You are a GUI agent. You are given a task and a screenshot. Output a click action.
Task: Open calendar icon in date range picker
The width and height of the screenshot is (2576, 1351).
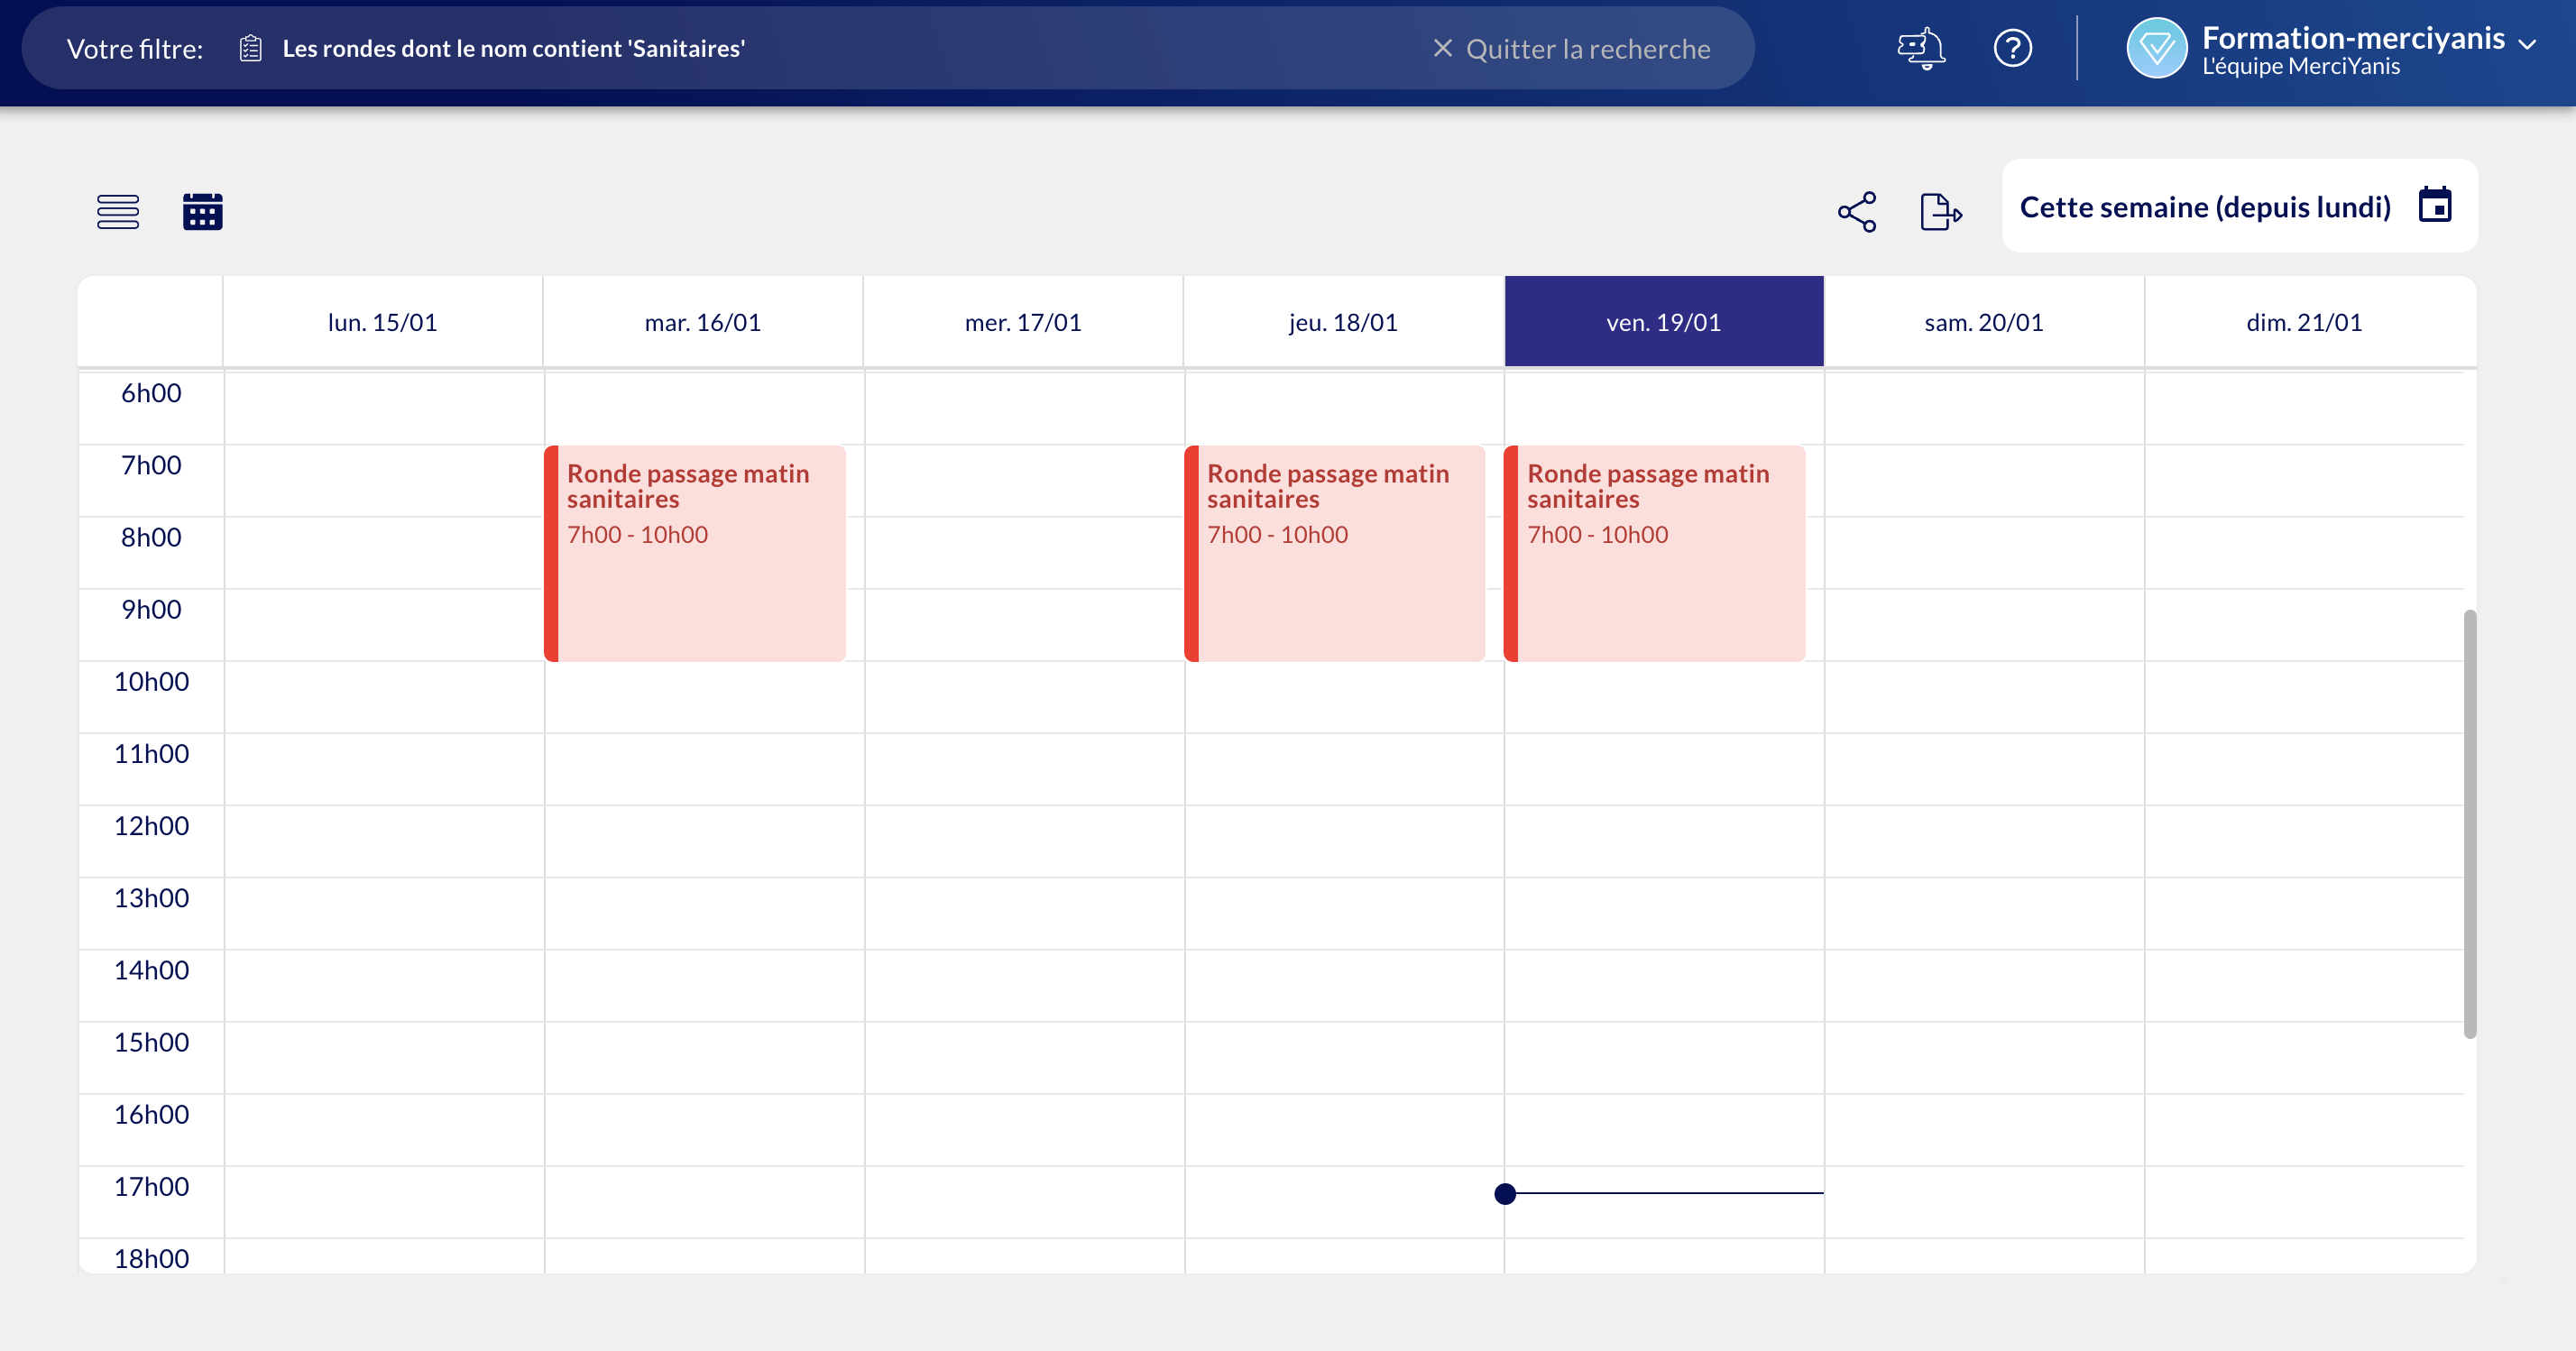click(2434, 205)
